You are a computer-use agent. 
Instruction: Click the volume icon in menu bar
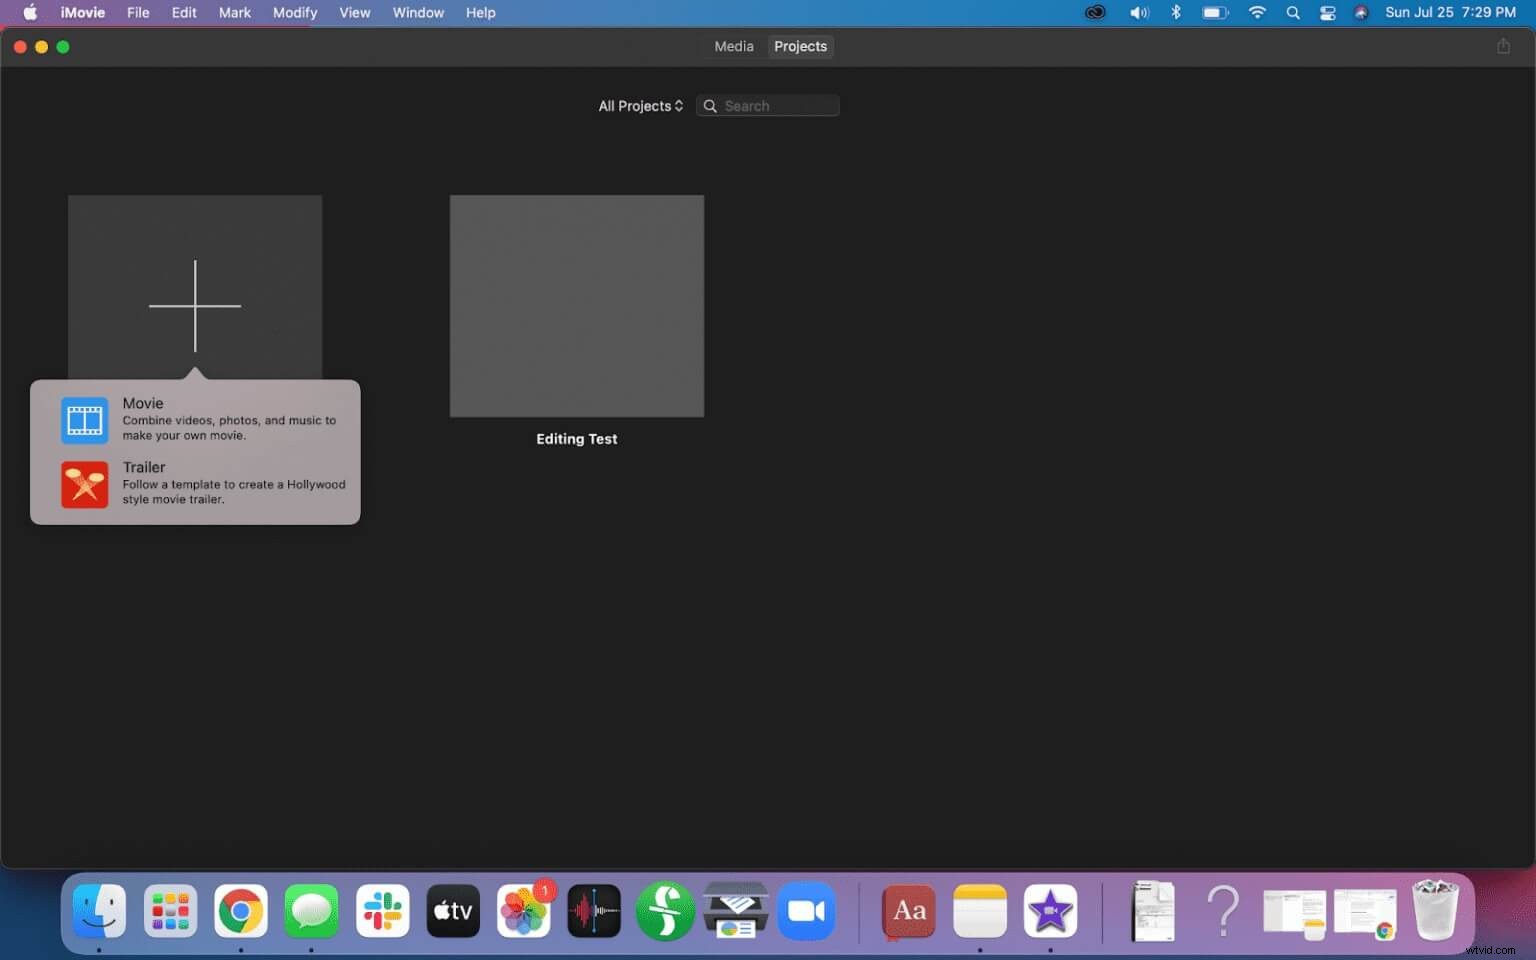coord(1139,13)
